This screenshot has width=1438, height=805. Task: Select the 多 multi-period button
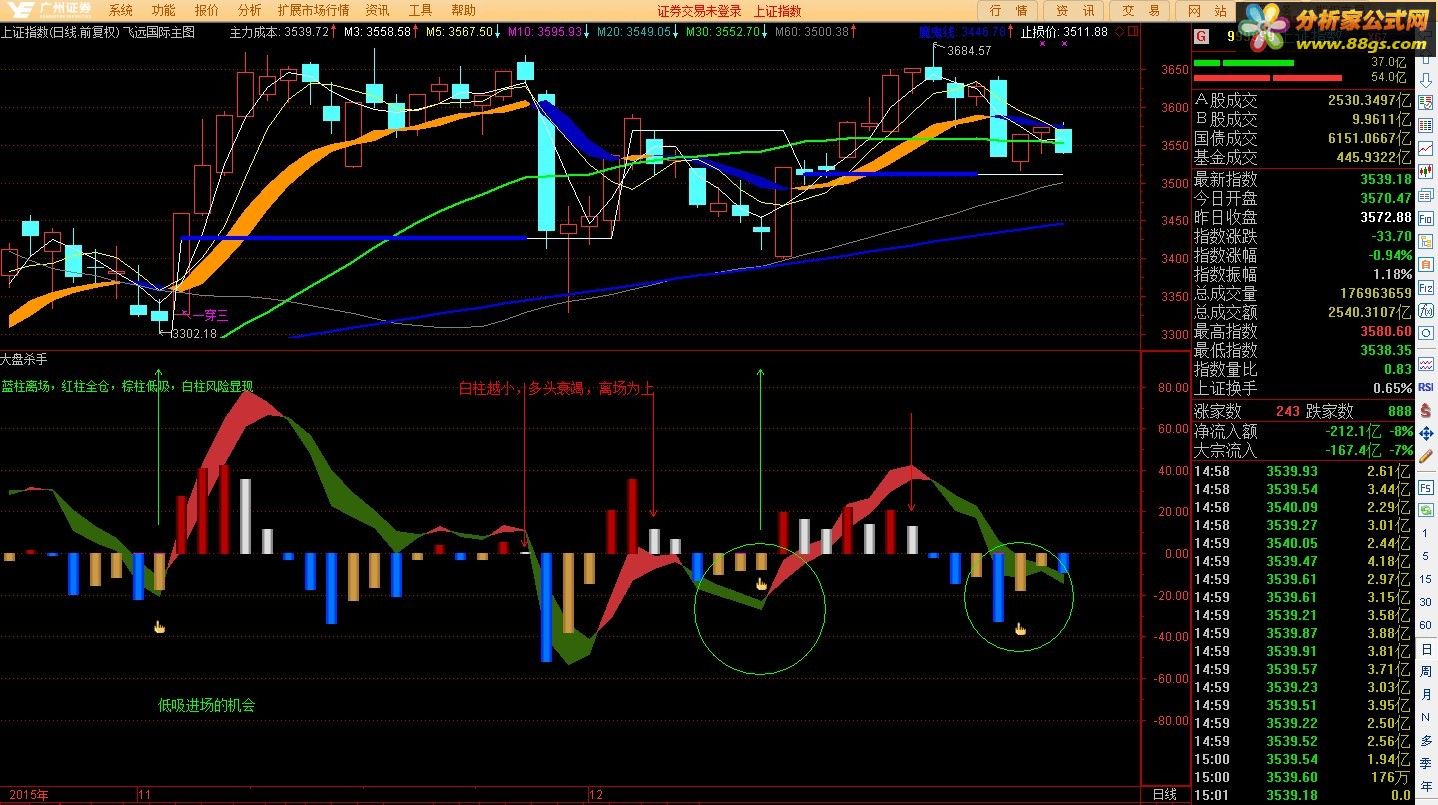(x=1426, y=739)
